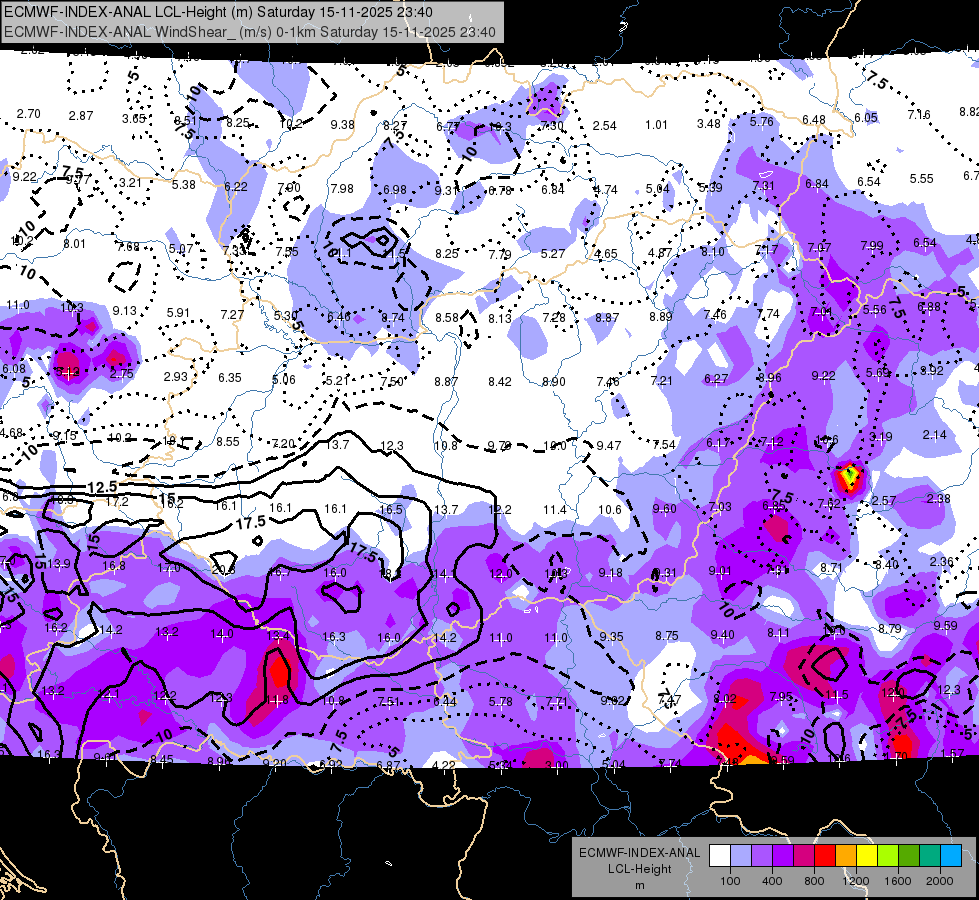Click legend value 2000
This screenshot has width=979, height=900.
click(x=940, y=881)
